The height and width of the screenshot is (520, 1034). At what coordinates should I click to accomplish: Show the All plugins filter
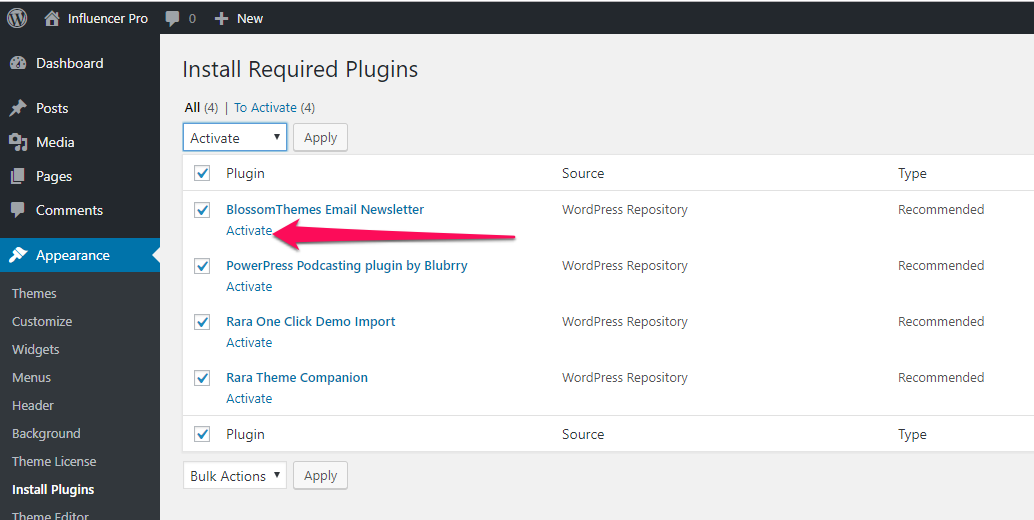[192, 107]
